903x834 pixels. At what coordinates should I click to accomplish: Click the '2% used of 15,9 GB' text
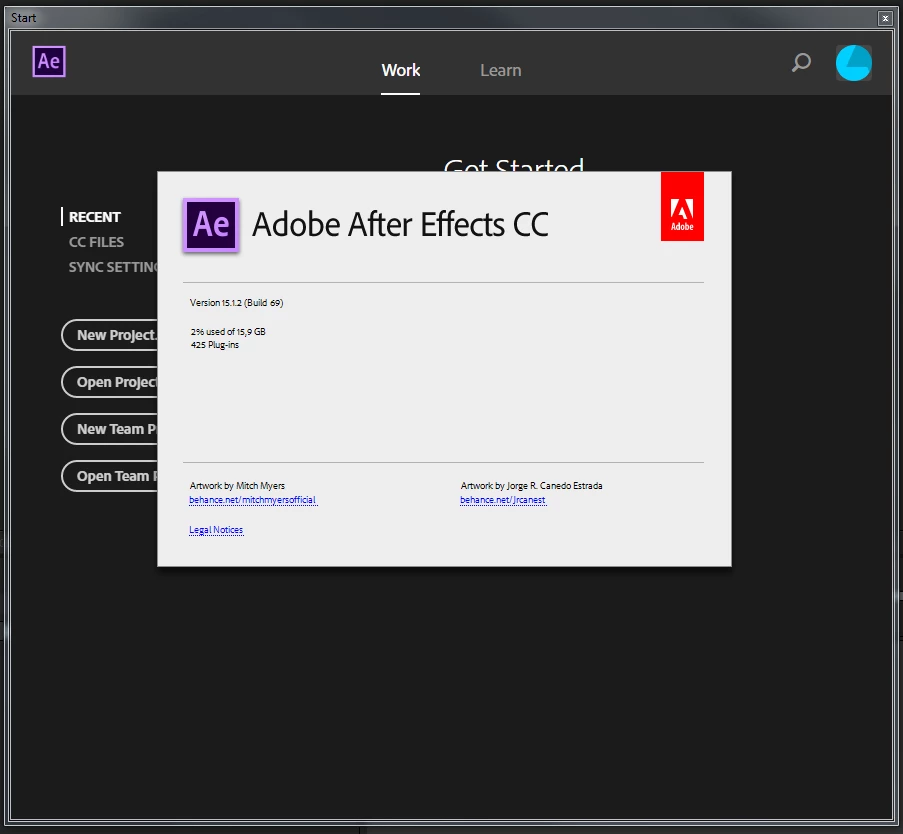click(x=228, y=332)
